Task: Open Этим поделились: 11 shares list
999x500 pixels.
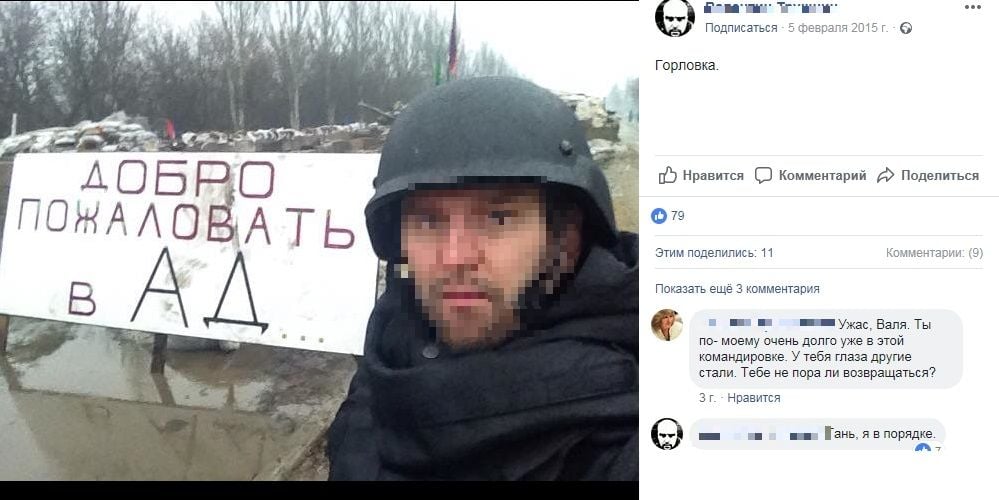Action: (x=714, y=253)
